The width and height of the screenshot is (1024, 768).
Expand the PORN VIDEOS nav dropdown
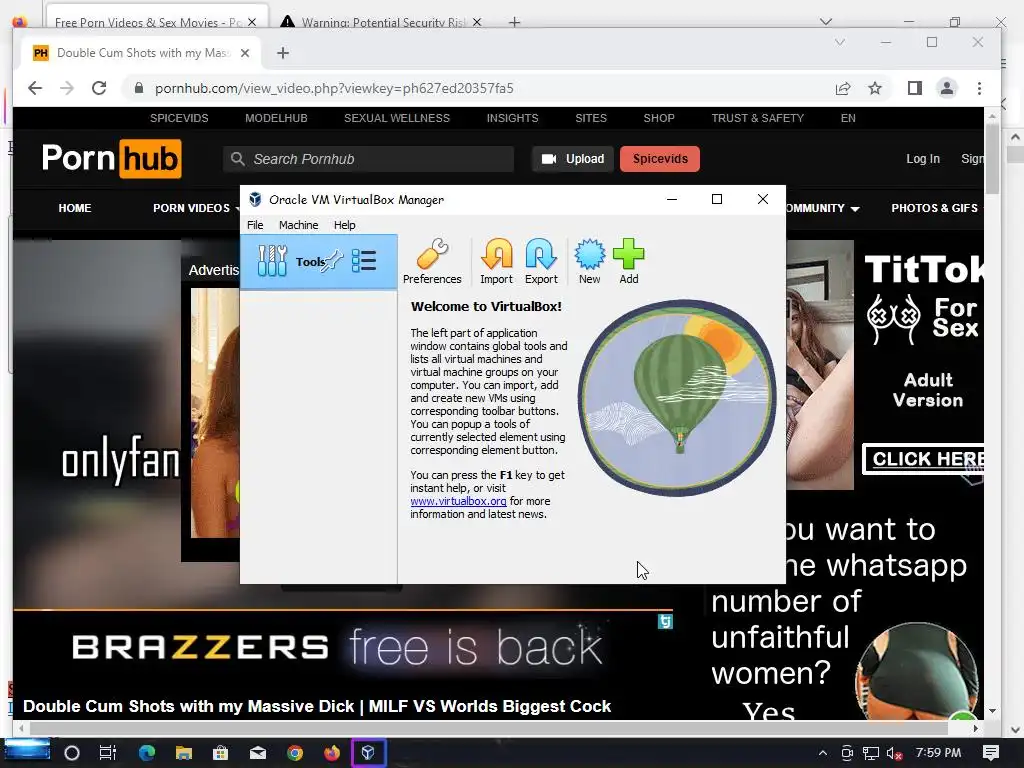click(196, 208)
